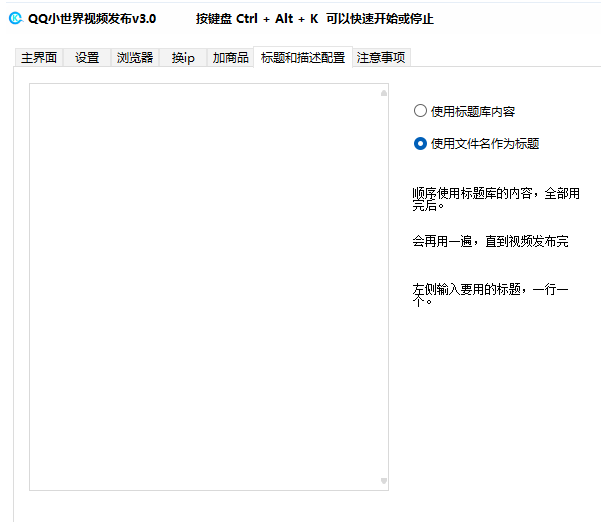
Task: Click the 会再用一遍 instruction text
Action: pyautogui.click(x=490, y=242)
